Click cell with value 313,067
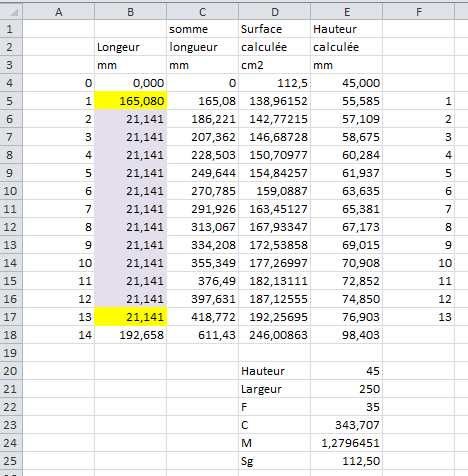This screenshot has width=468, height=476. 202,227
